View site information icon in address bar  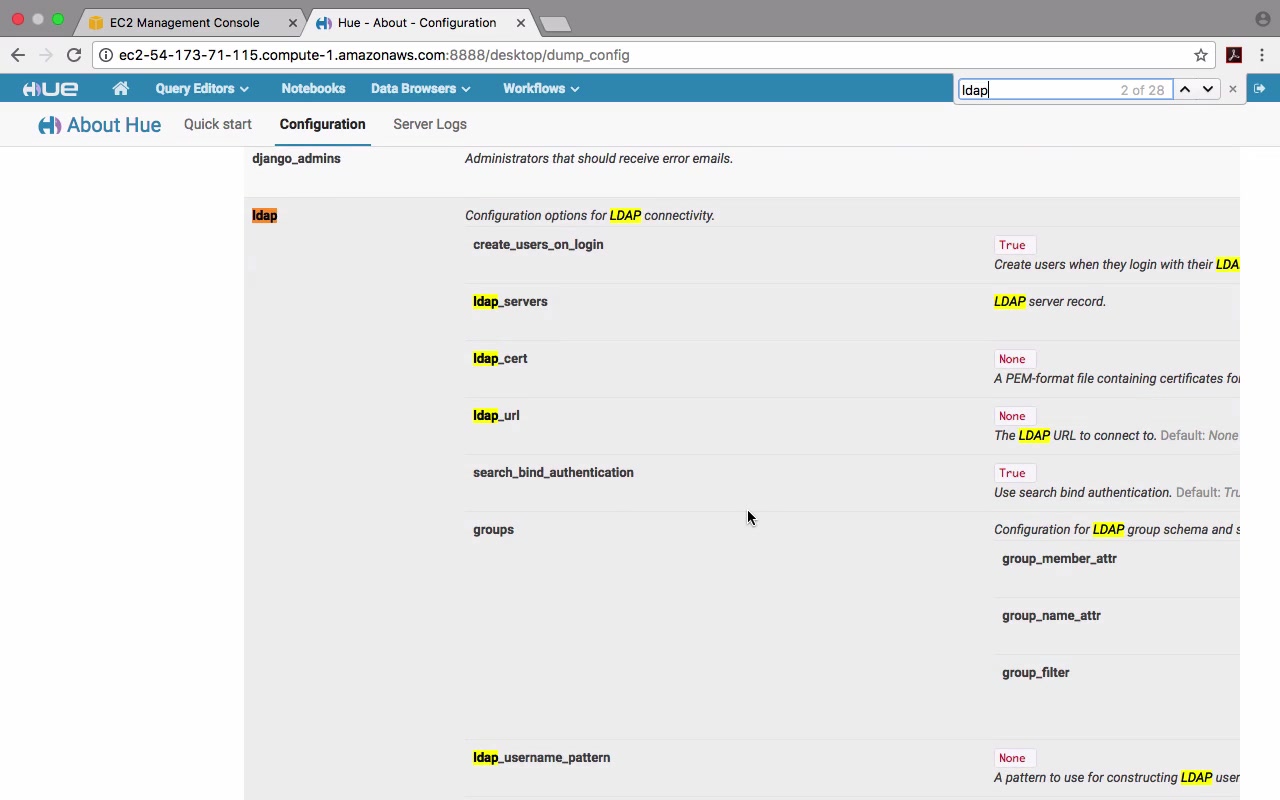[x=106, y=55]
